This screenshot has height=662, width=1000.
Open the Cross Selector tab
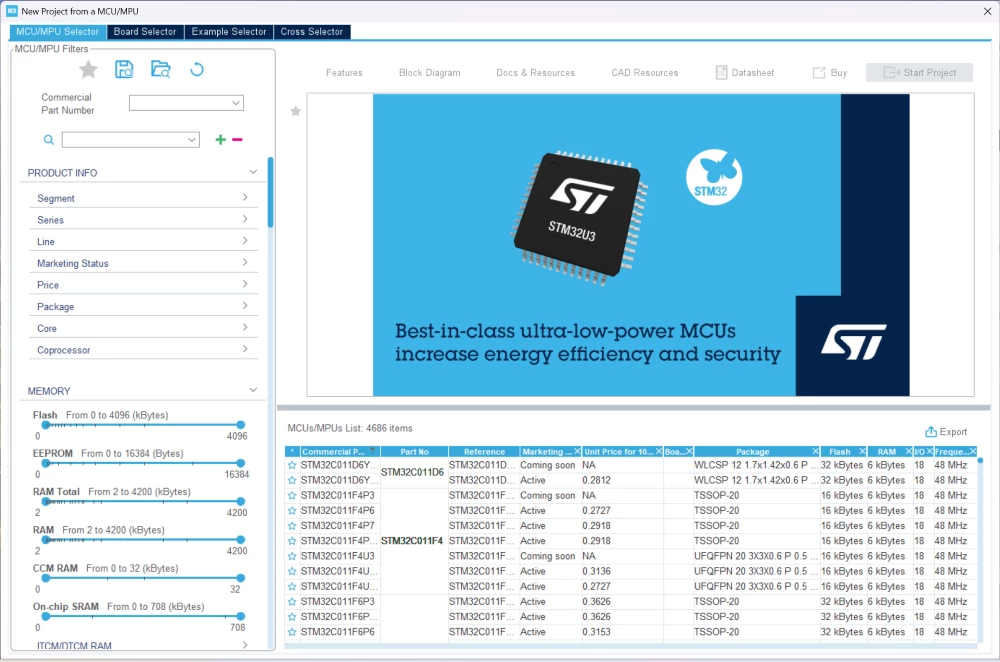(311, 32)
